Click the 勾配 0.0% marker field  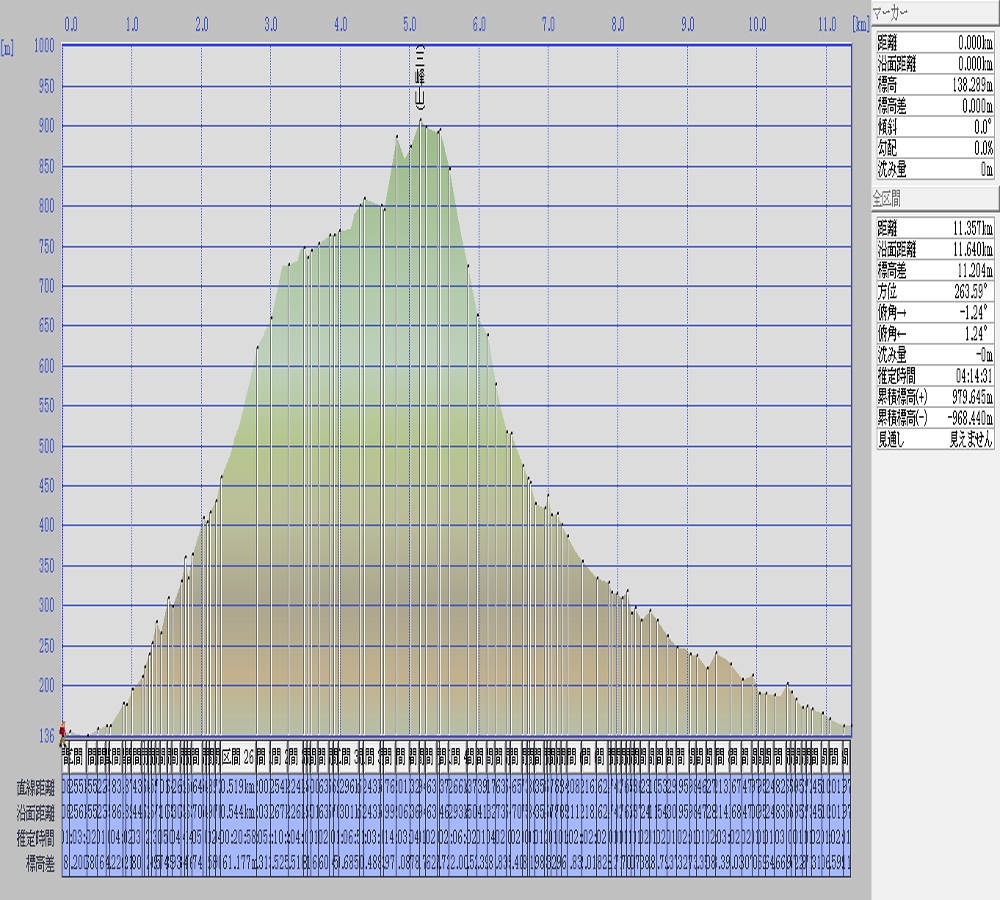(x=935, y=148)
